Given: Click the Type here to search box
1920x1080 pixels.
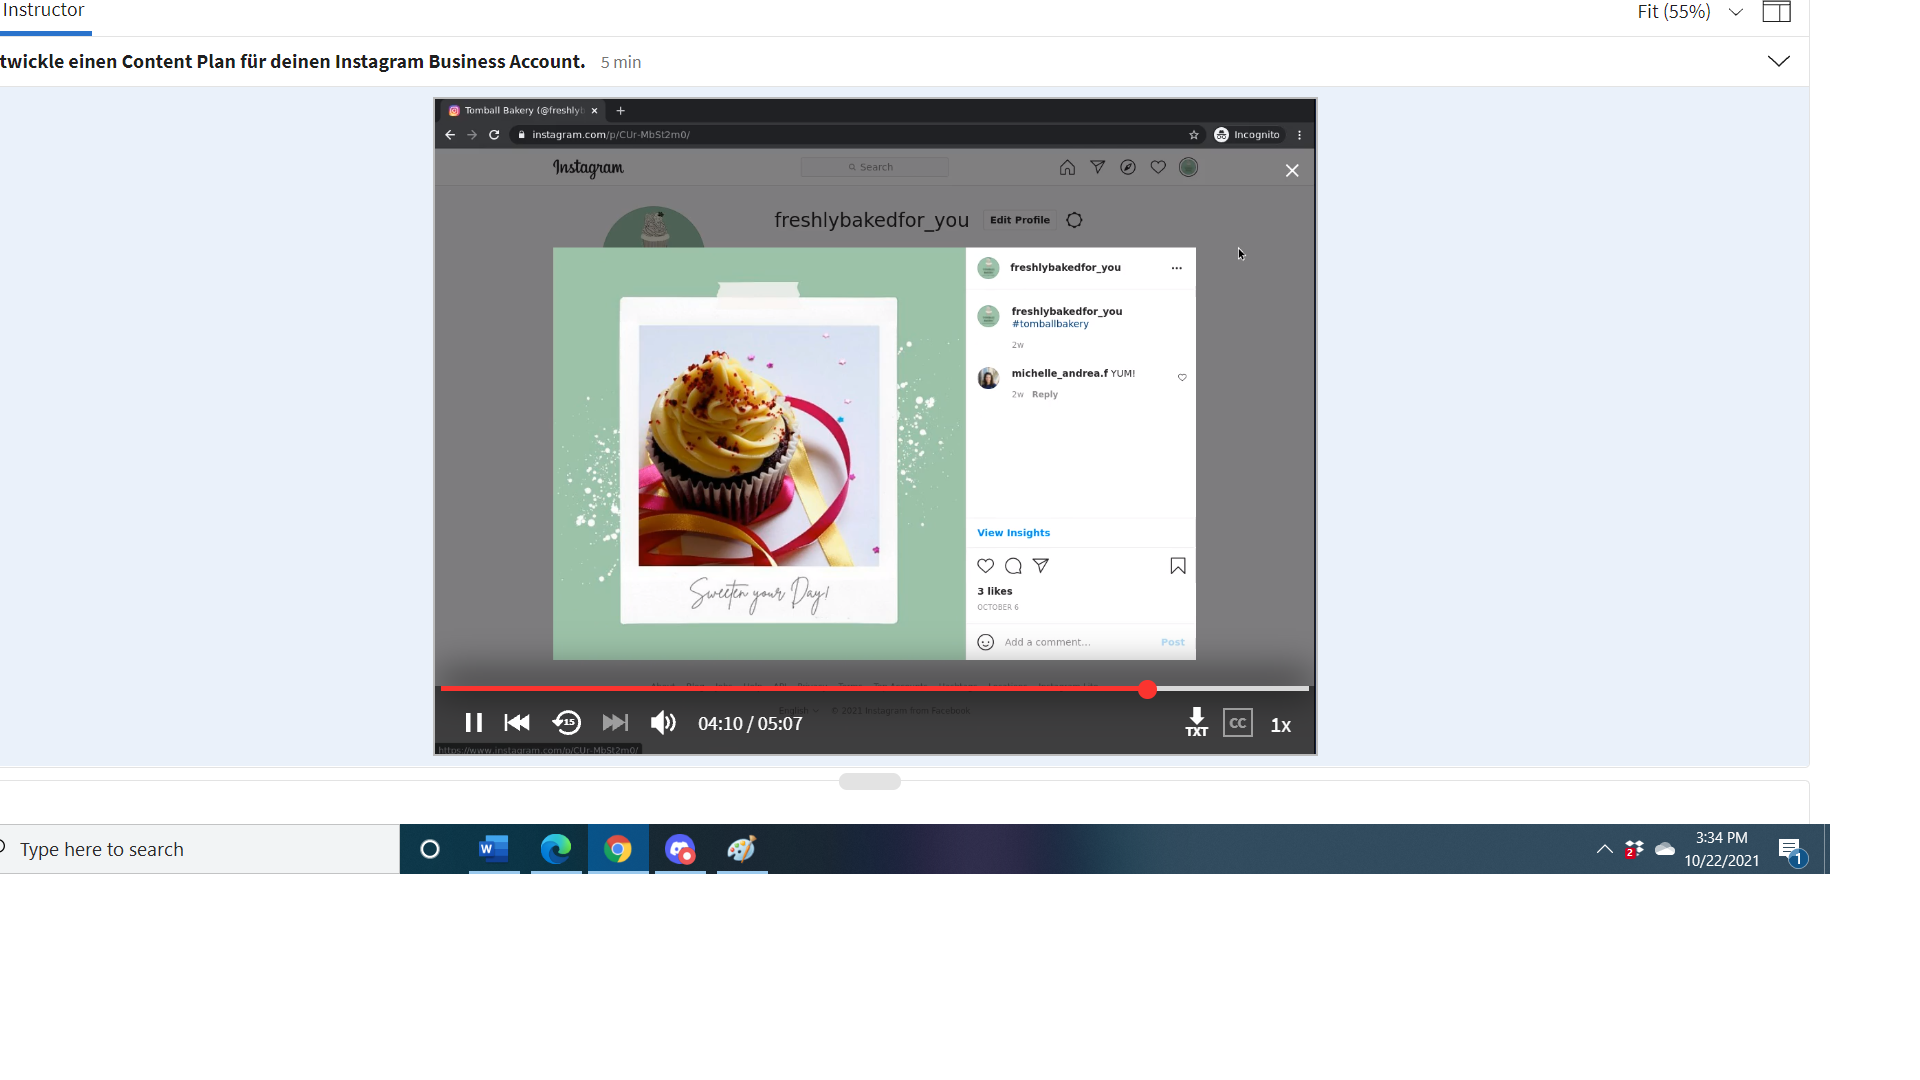Looking at the screenshot, I should click(200, 849).
